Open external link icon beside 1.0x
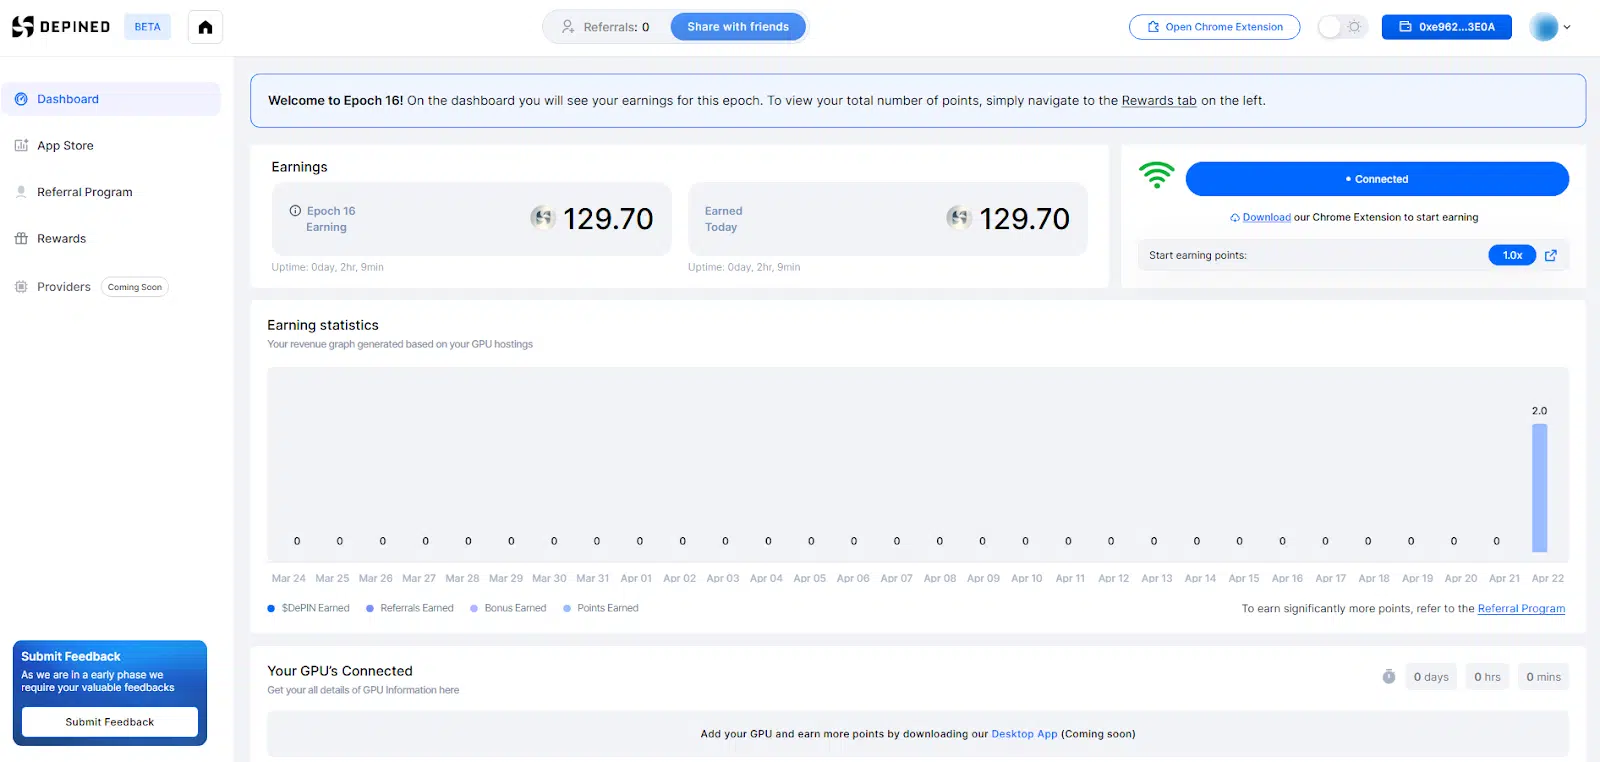The height and width of the screenshot is (762, 1600). [x=1551, y=256]
